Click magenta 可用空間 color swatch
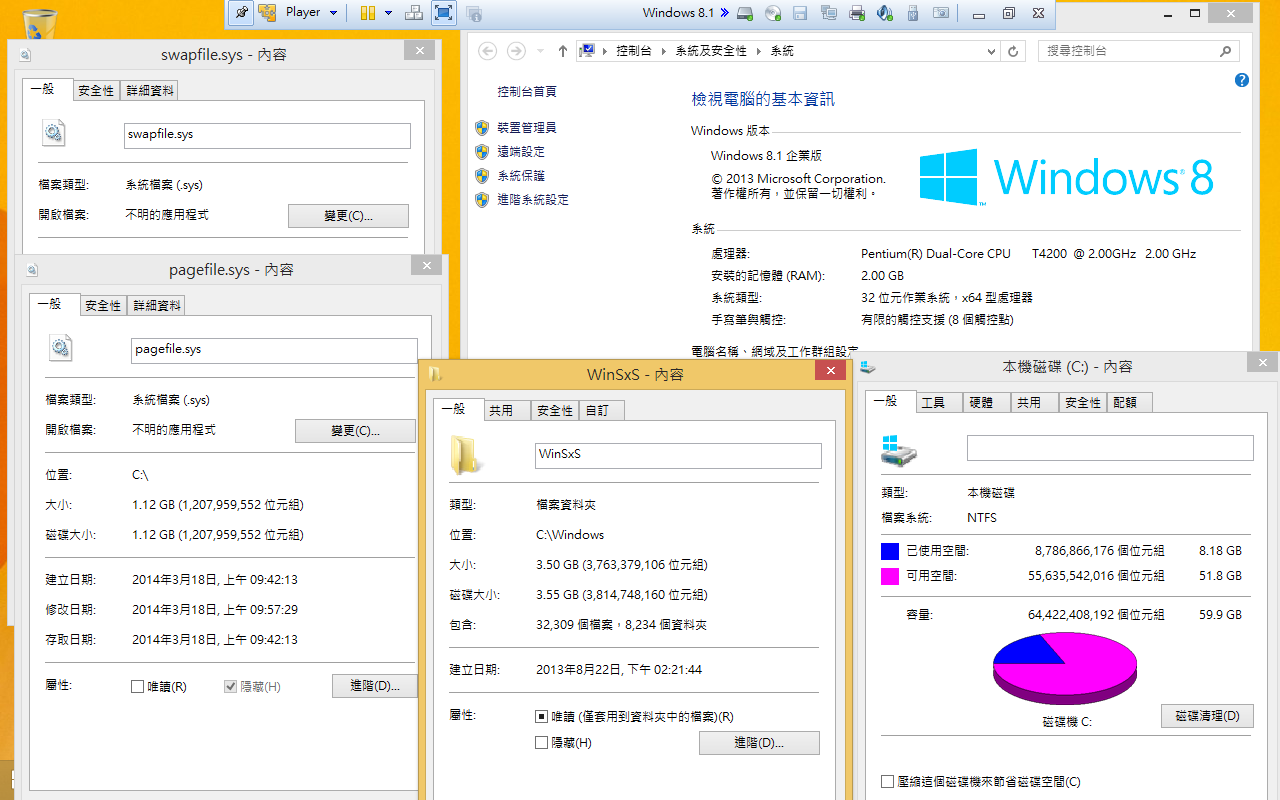Image resolution: width=1280 pixels, height=800 pixels. (890, 576)
